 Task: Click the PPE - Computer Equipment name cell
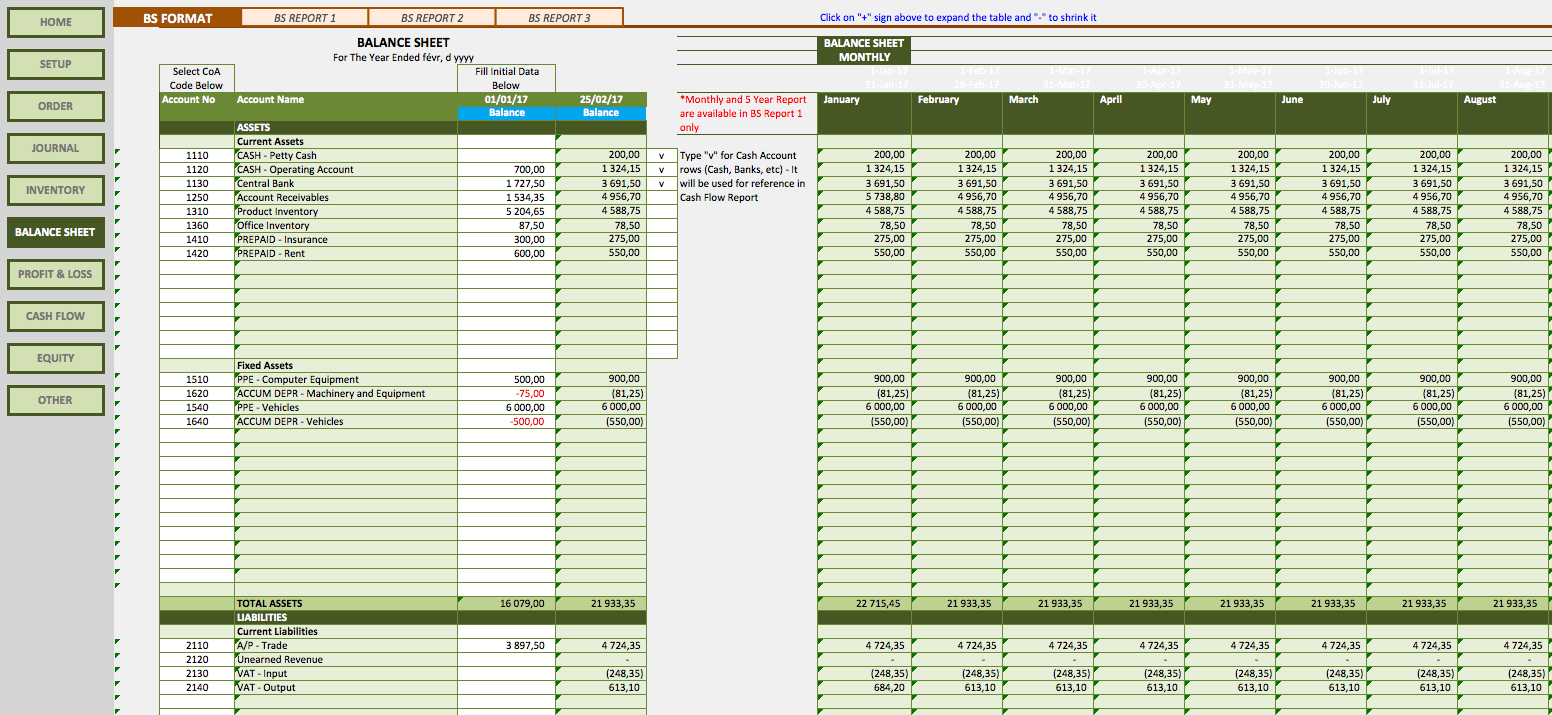click(346, 380)
